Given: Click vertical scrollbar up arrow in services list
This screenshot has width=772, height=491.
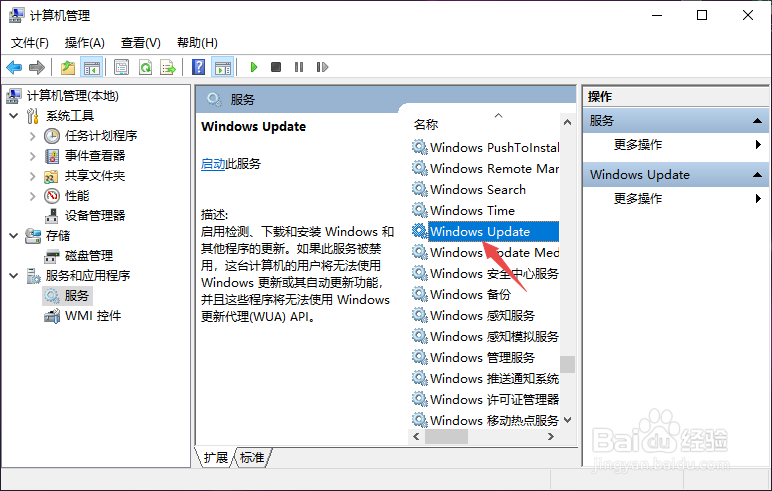Looking at the screenshot, I should tap(567, 122).
